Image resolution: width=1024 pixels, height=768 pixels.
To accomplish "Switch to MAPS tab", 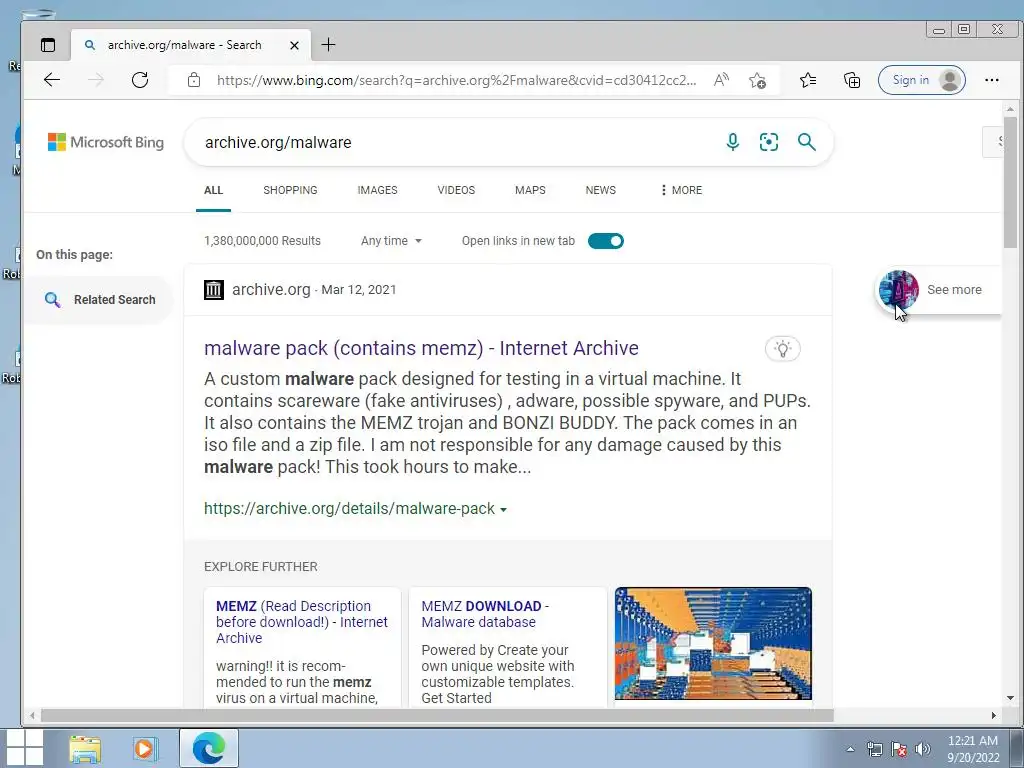I will (x=530, y=190).
